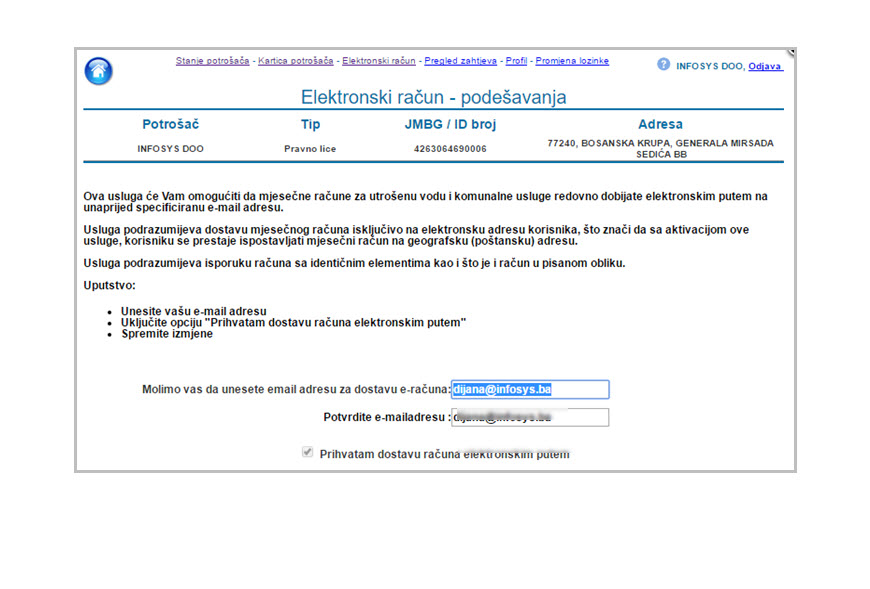Screen dimensions: 870x589
Task: Go to Elektronski račun page
Action: (379, 61)
